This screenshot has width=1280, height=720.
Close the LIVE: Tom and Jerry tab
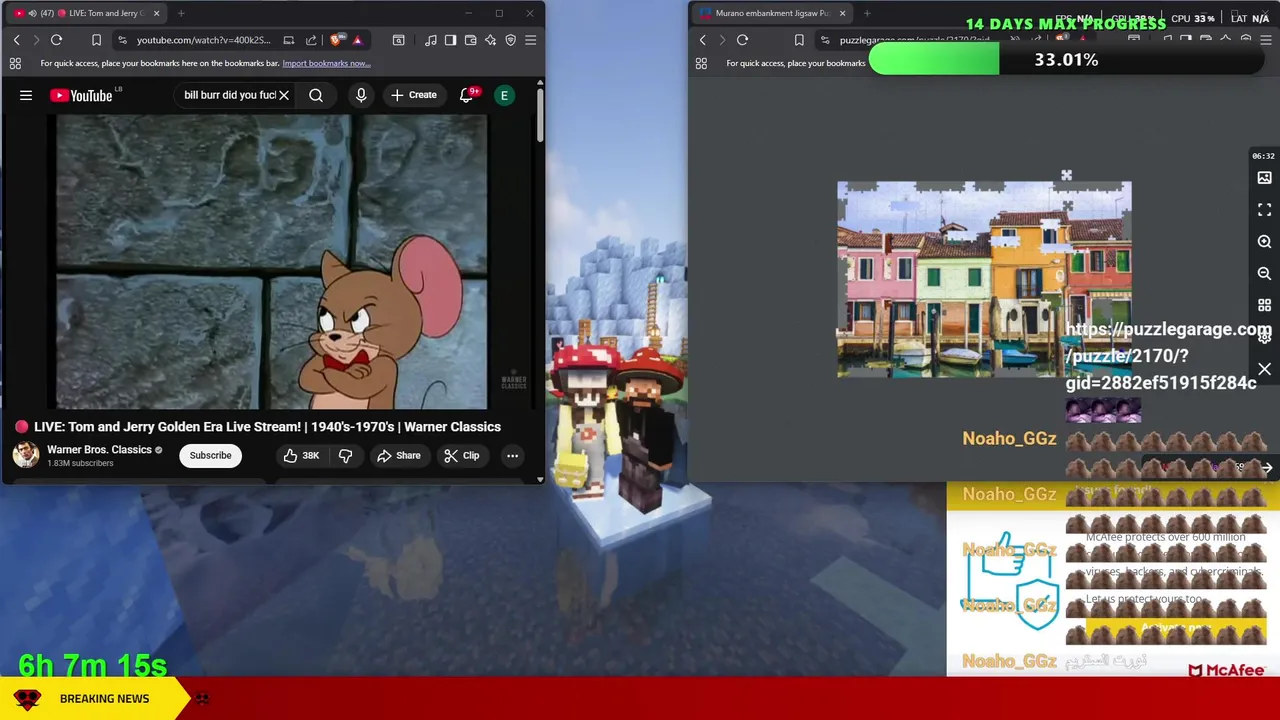[x=156, y=13]
